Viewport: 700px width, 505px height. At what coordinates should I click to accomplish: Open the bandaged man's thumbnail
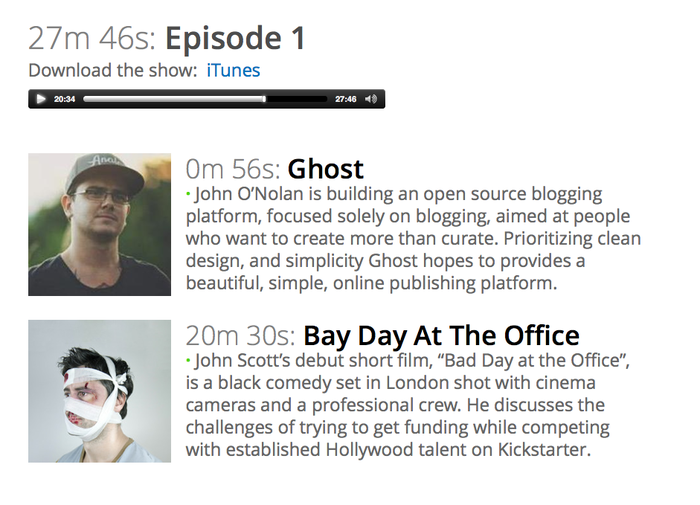[100, 391]
